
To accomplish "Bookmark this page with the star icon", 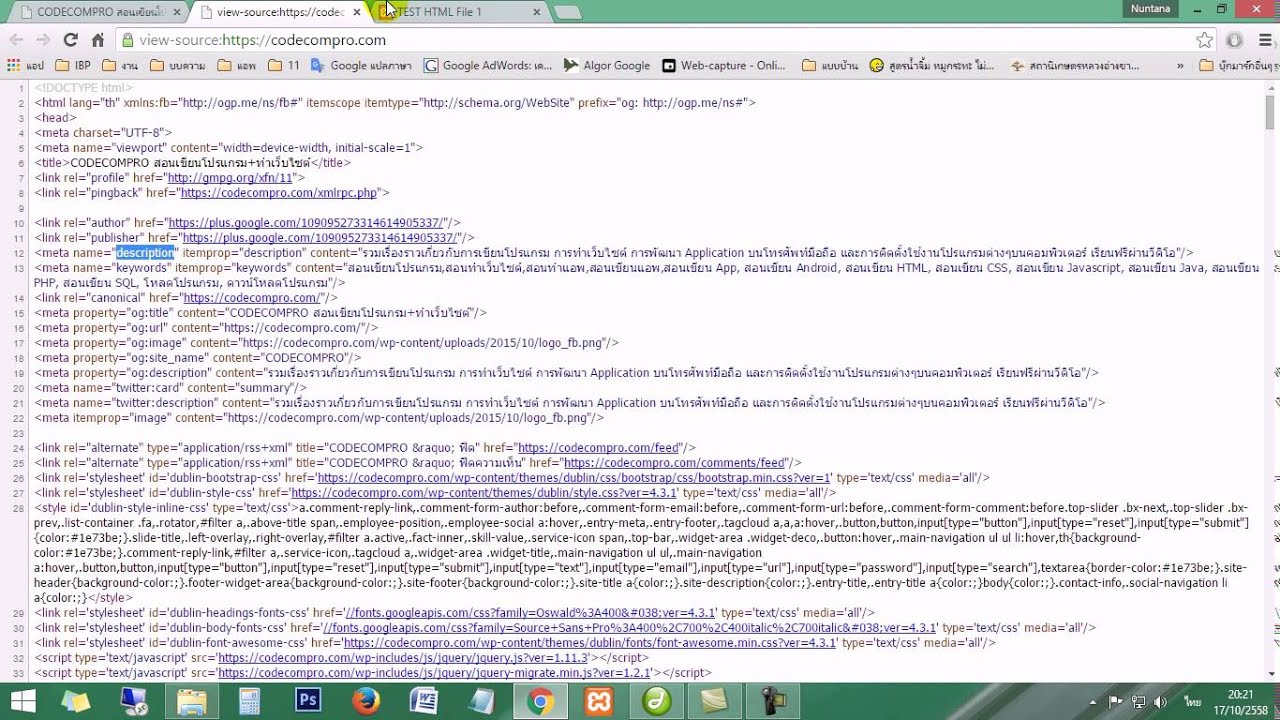I will 1205,40.
